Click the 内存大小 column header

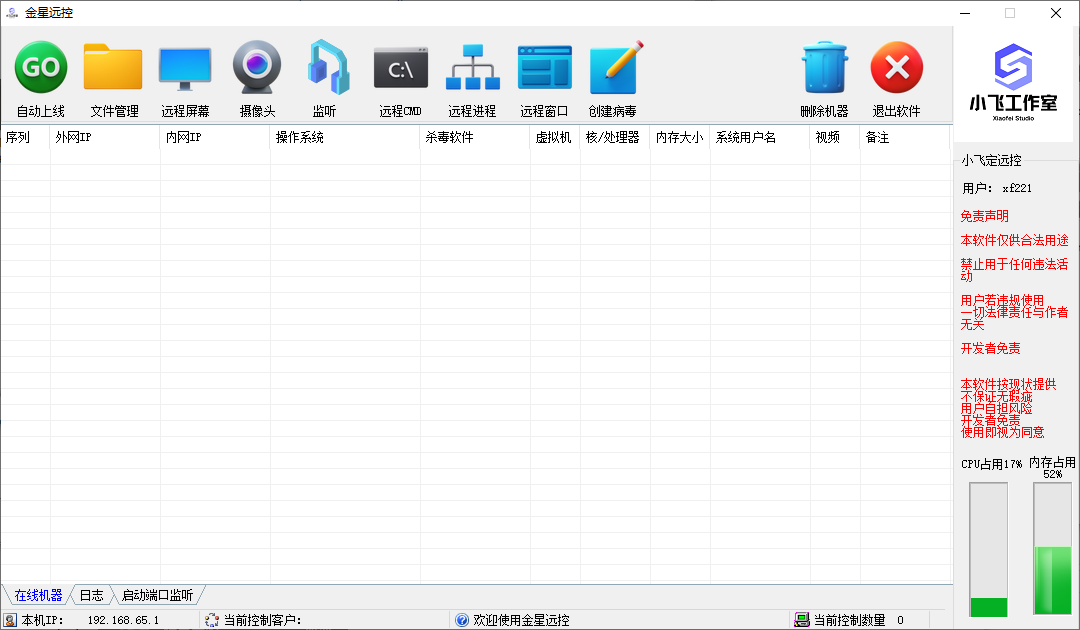point(680,137)
